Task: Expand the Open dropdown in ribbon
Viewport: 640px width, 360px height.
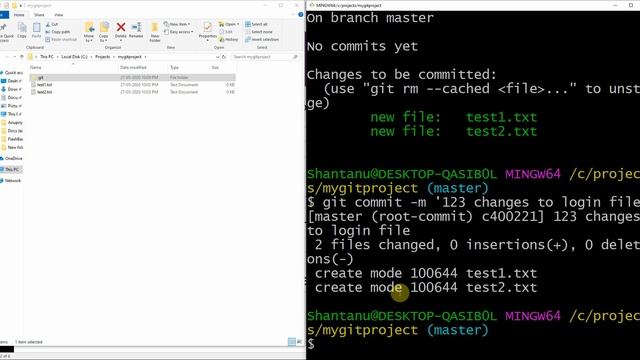Action: (x=229, y=24)
